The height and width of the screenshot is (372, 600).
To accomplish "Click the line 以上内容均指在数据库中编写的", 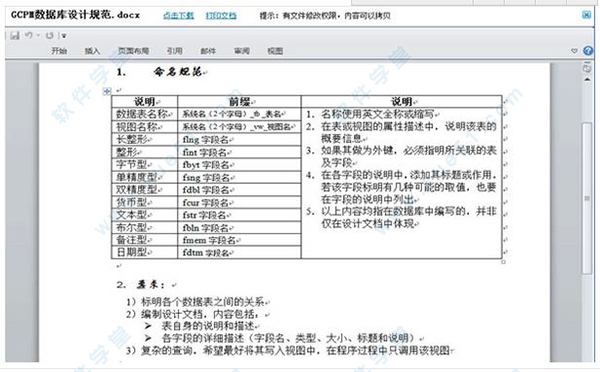I will [408, 211].
